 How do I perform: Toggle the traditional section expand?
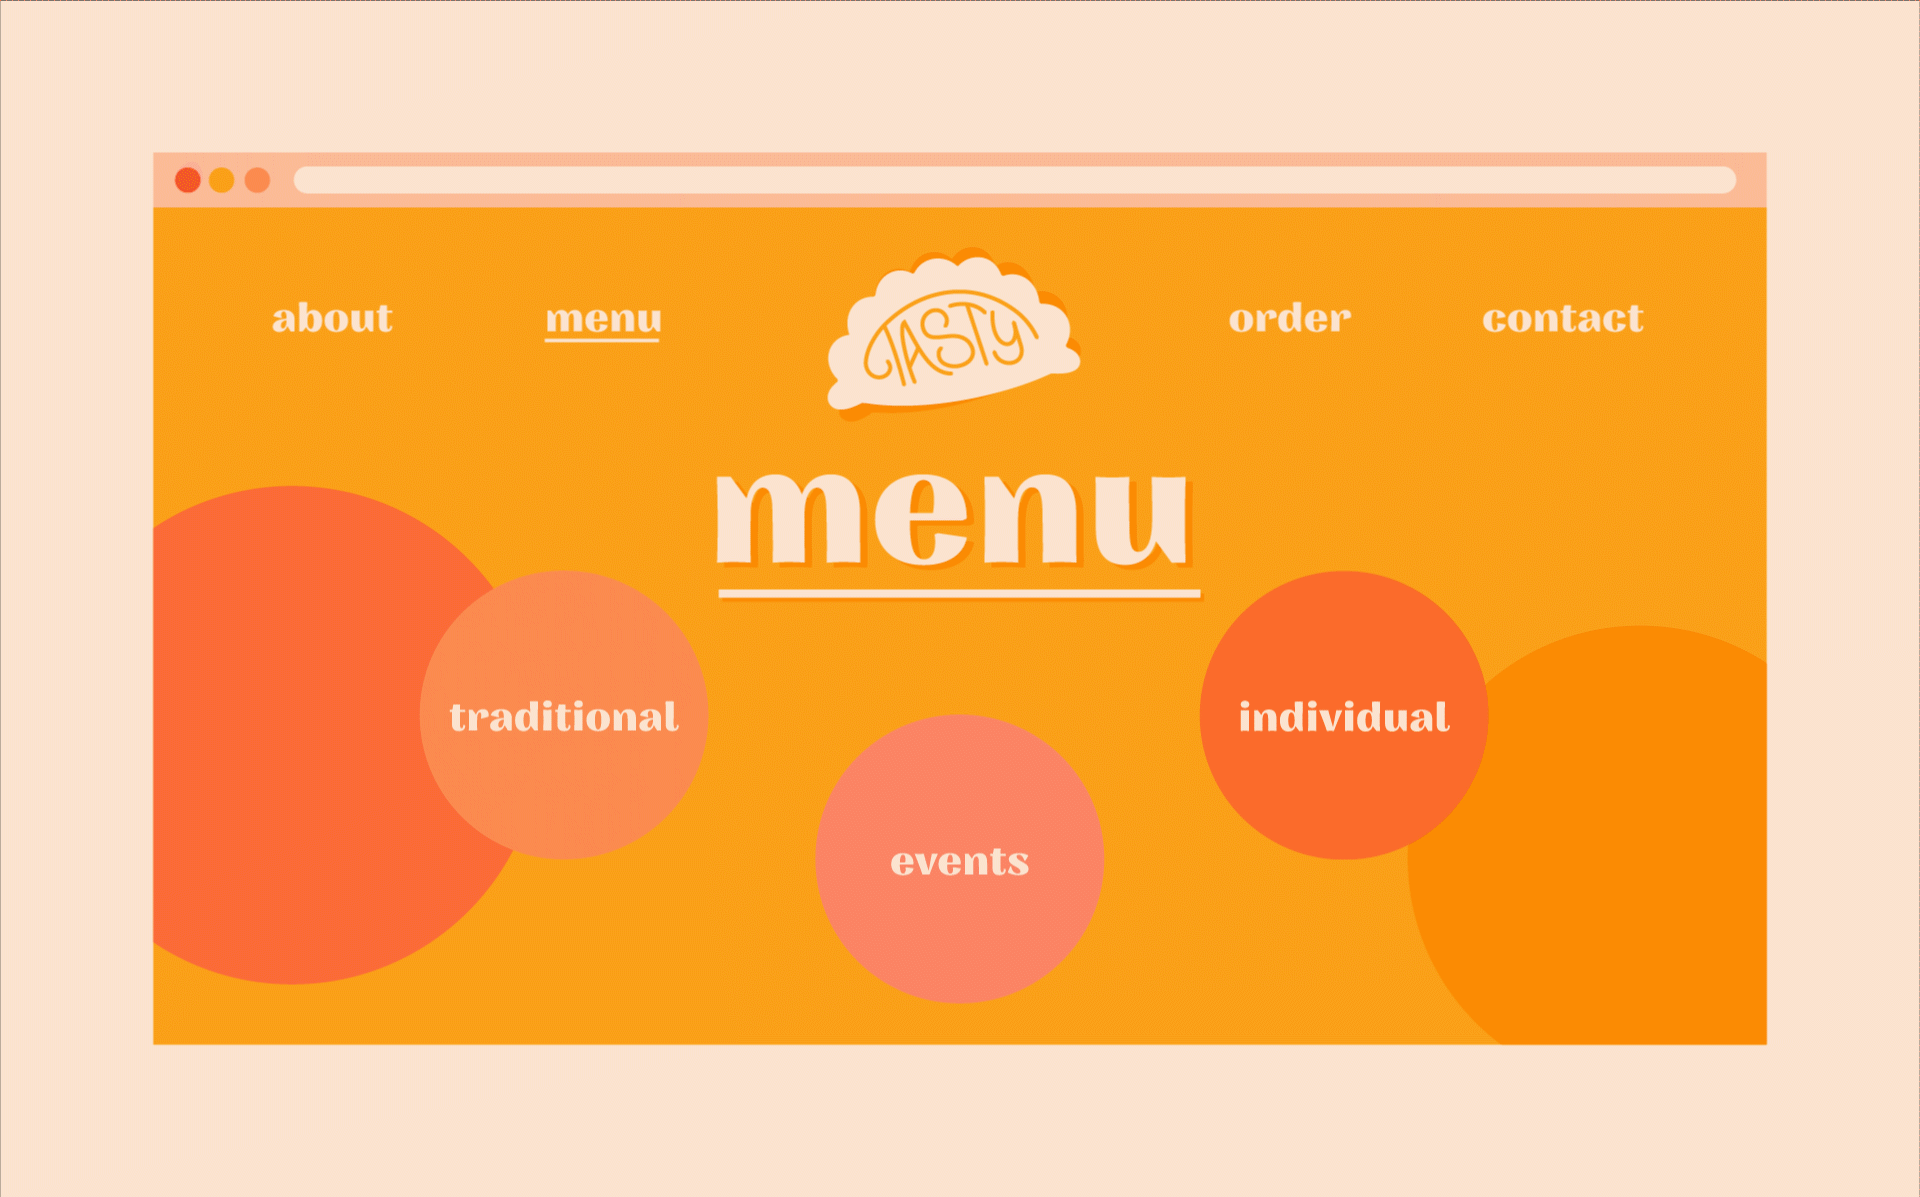pyautogui.click(x=564, y=716)
